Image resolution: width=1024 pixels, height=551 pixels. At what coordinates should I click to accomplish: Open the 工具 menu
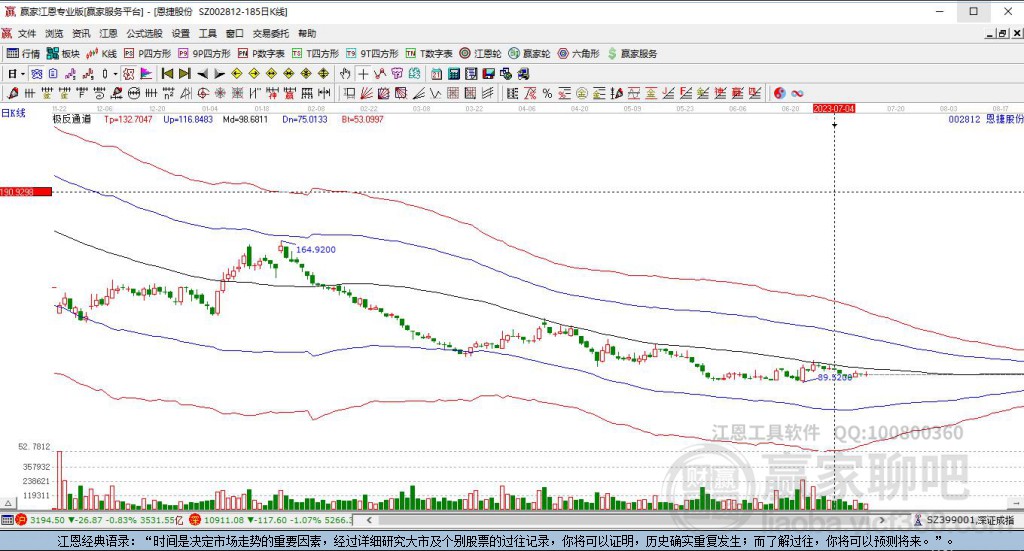coord(208,33)
